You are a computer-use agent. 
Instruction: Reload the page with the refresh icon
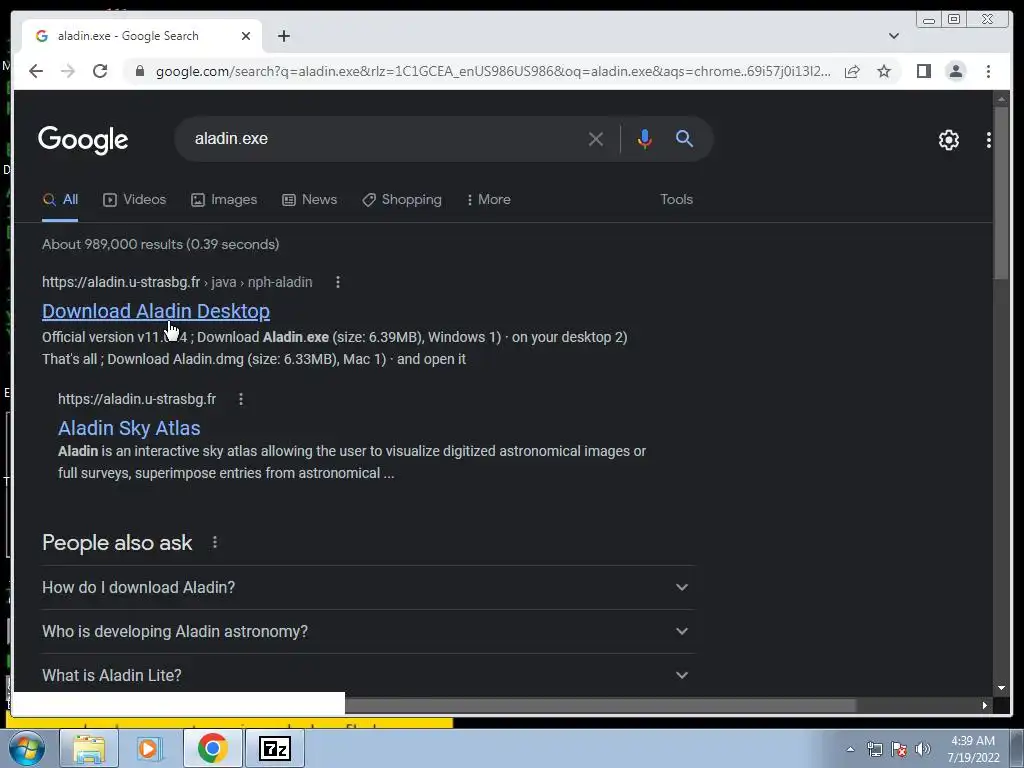click(x=100, y=71)
